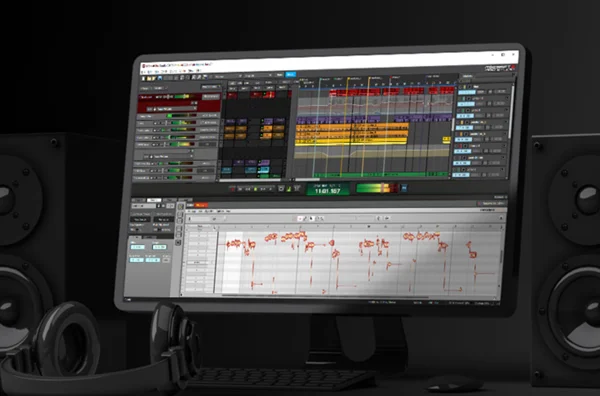Click the Add Track button above track list
This screenshot has height=396, width=600.
pos(145,89)
